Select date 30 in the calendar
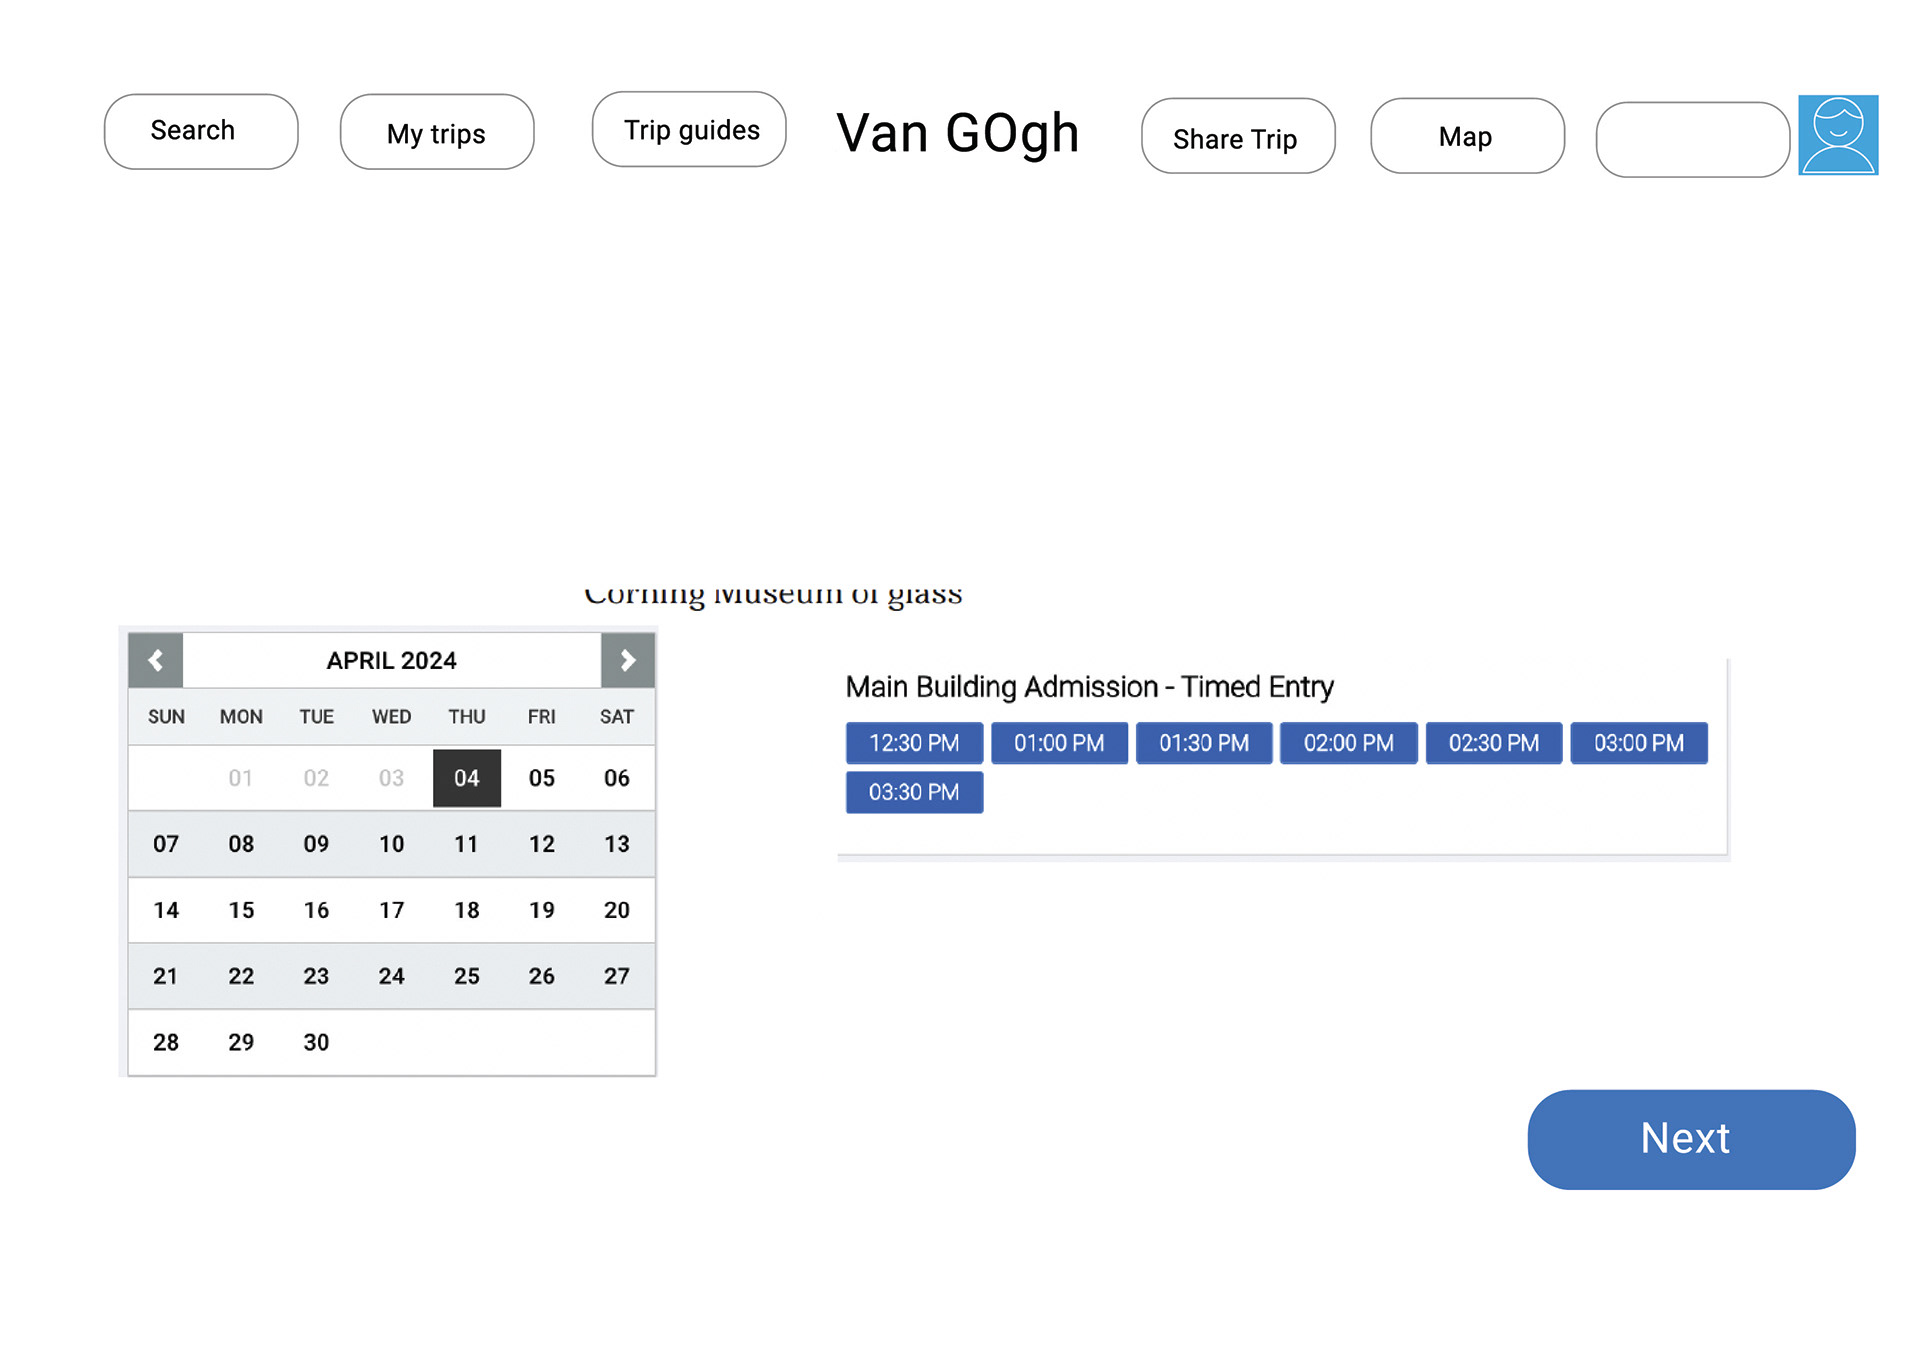Screen dimensions: 1920x1366 coord(316,1042)
